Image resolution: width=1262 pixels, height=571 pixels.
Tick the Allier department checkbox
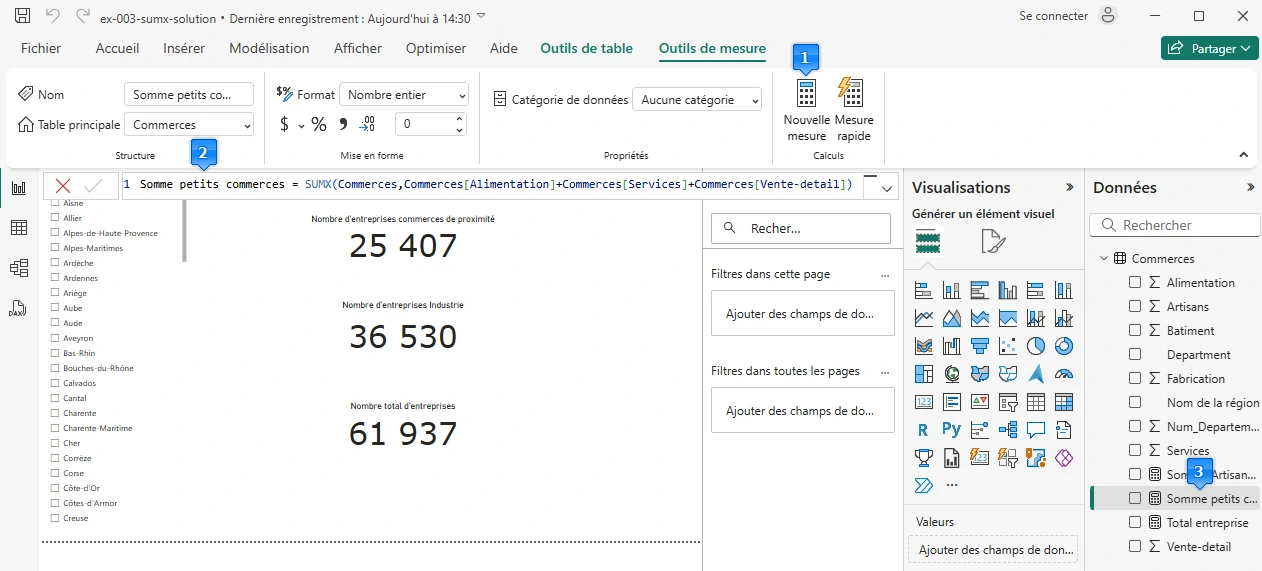pos(55,218)
